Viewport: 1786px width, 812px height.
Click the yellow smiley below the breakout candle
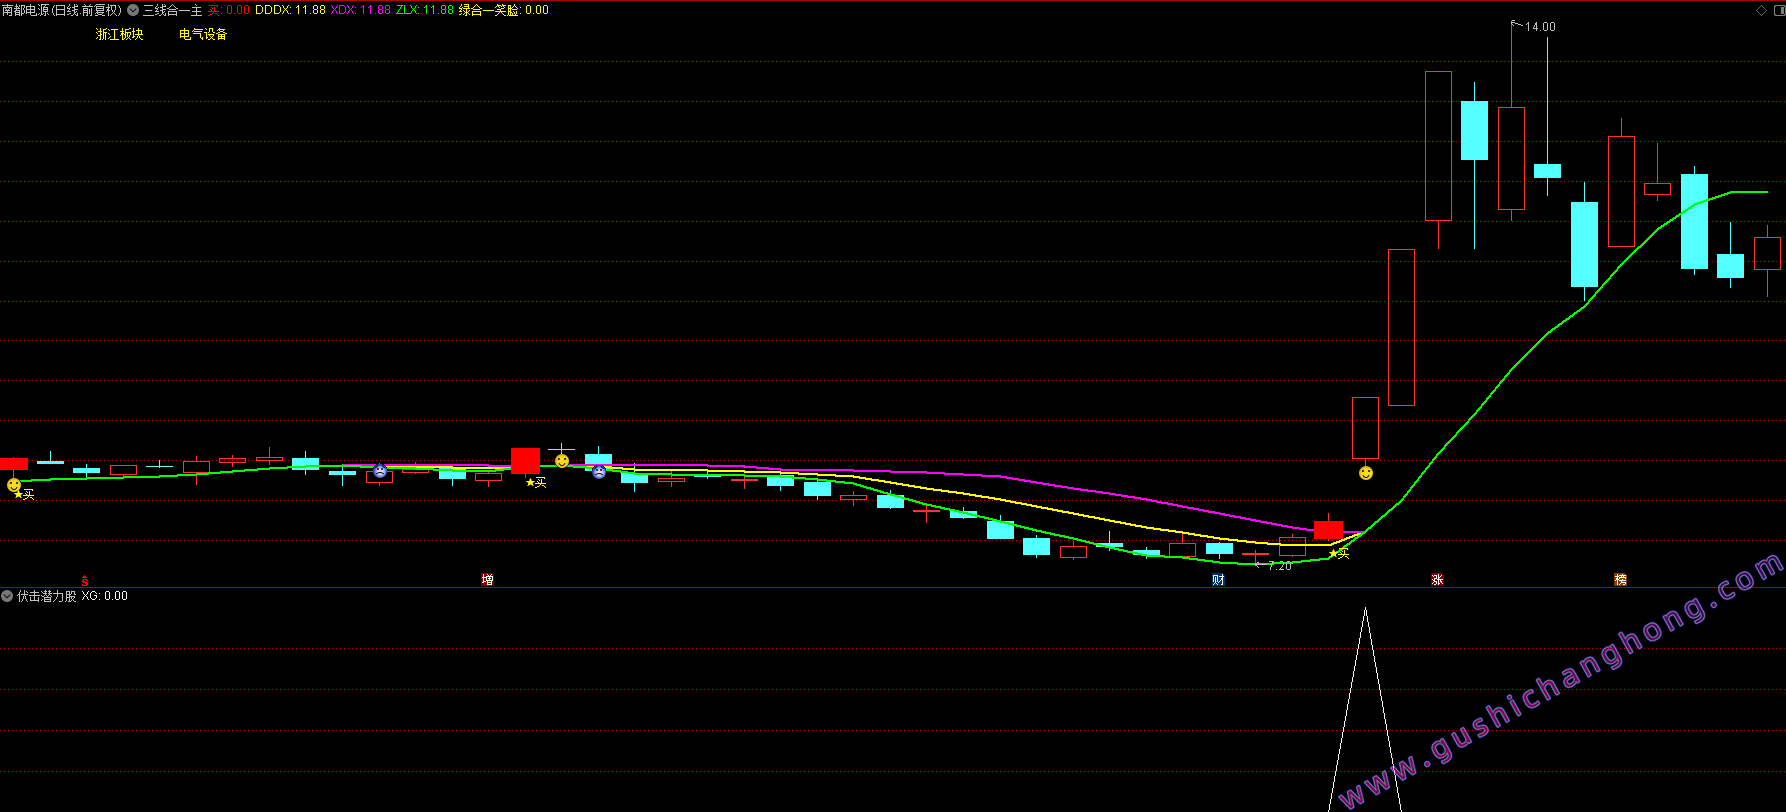pos(1366,473)
